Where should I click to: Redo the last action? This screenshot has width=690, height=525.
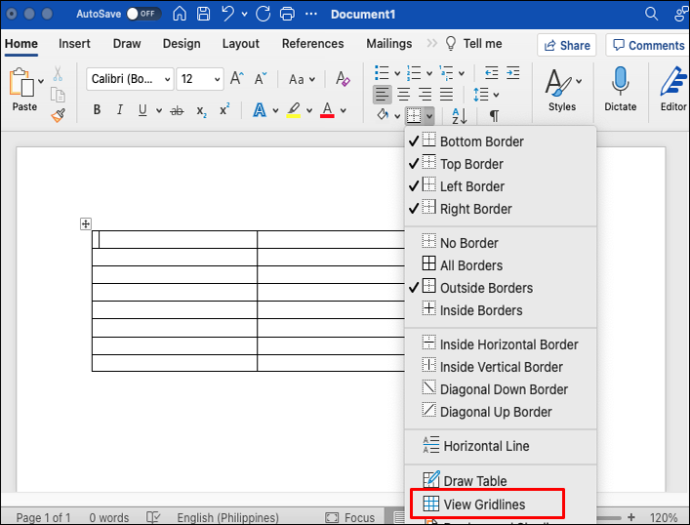click(263, 14)
